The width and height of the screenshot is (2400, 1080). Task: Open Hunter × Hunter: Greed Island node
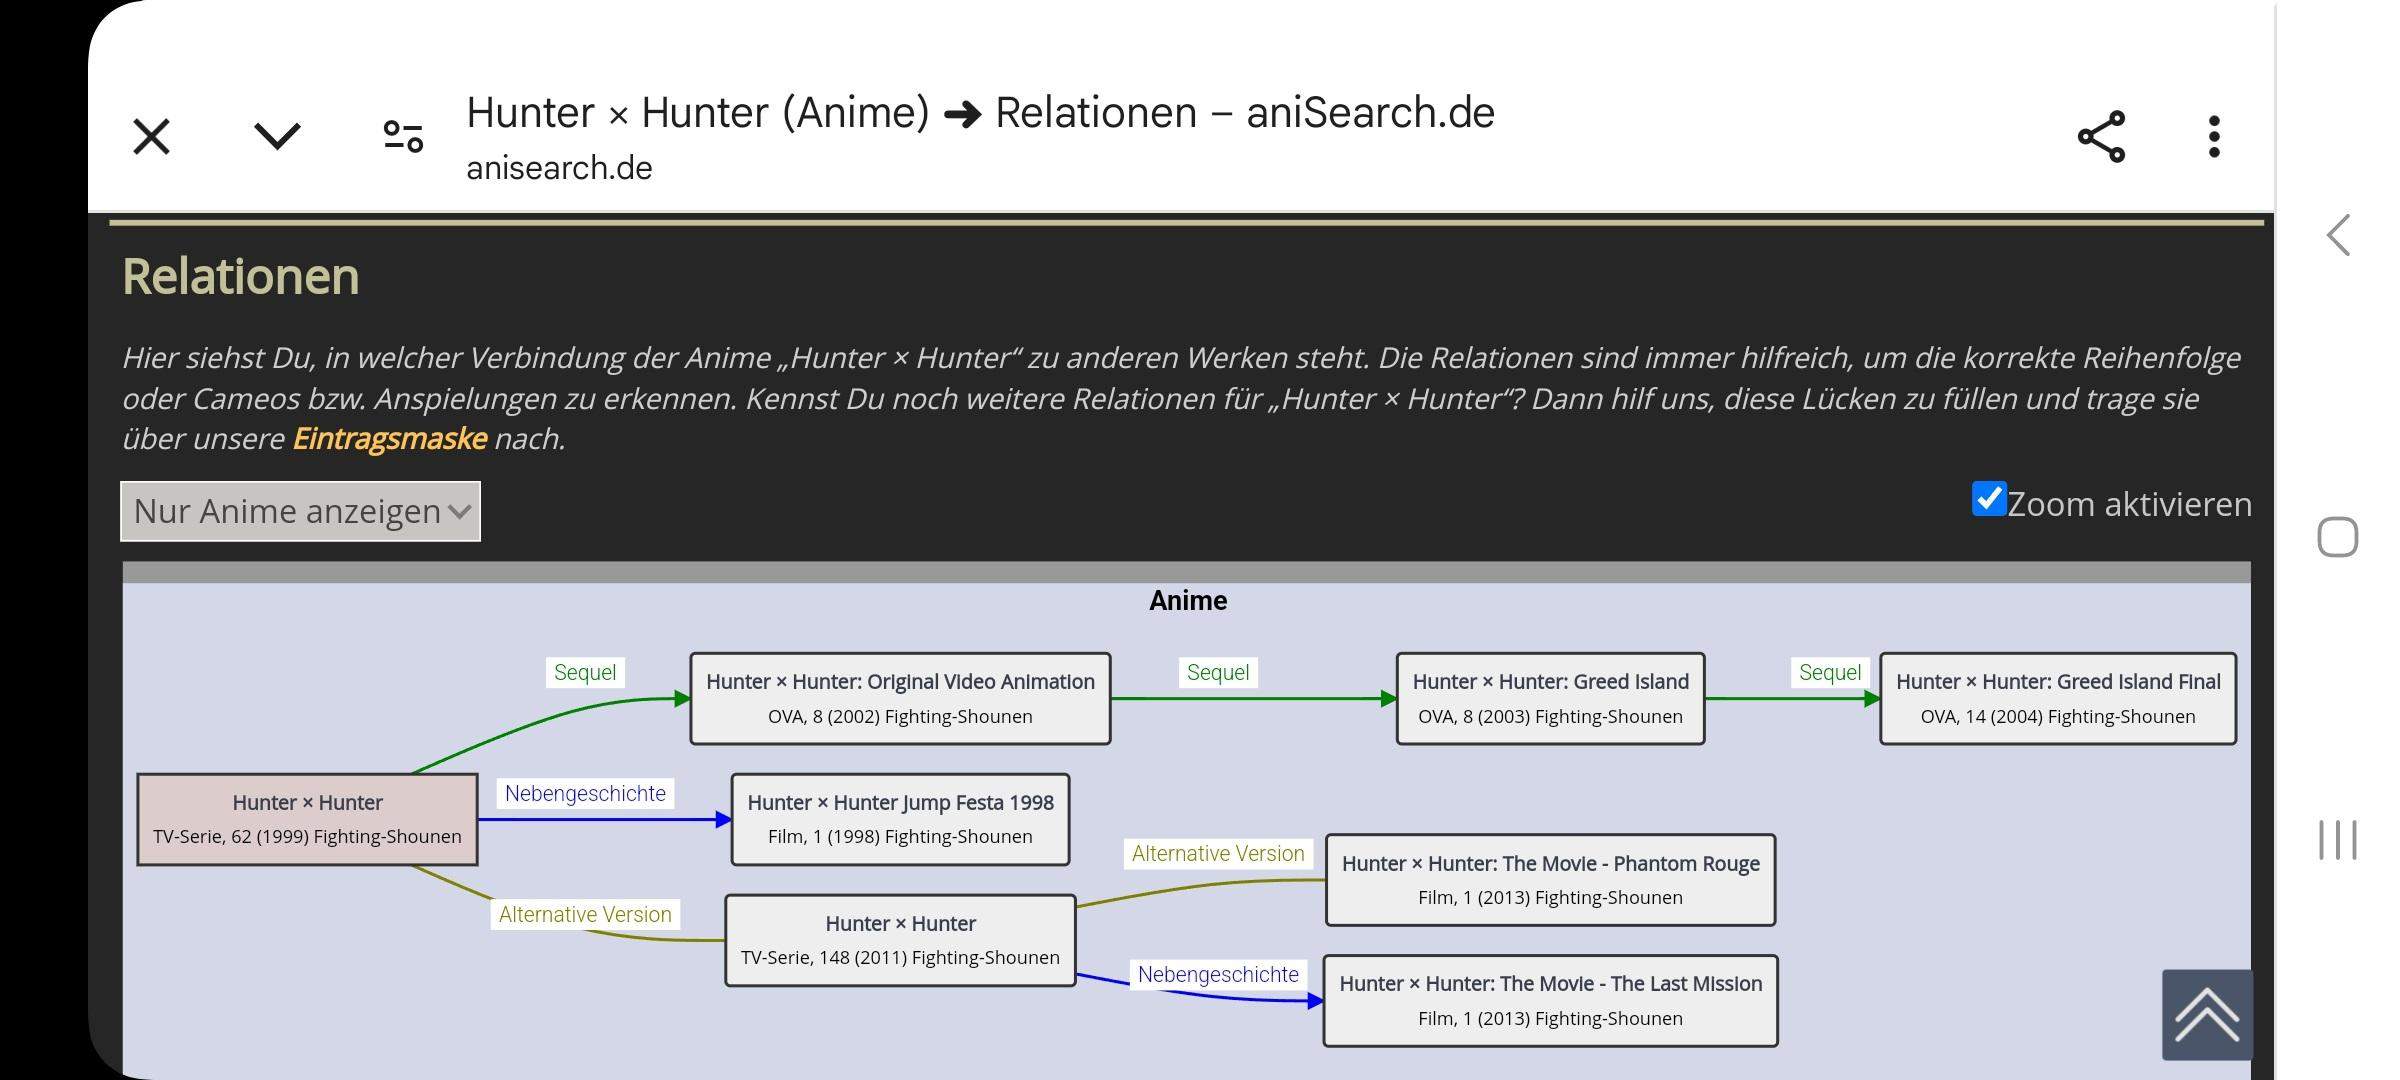(1550, 698)
